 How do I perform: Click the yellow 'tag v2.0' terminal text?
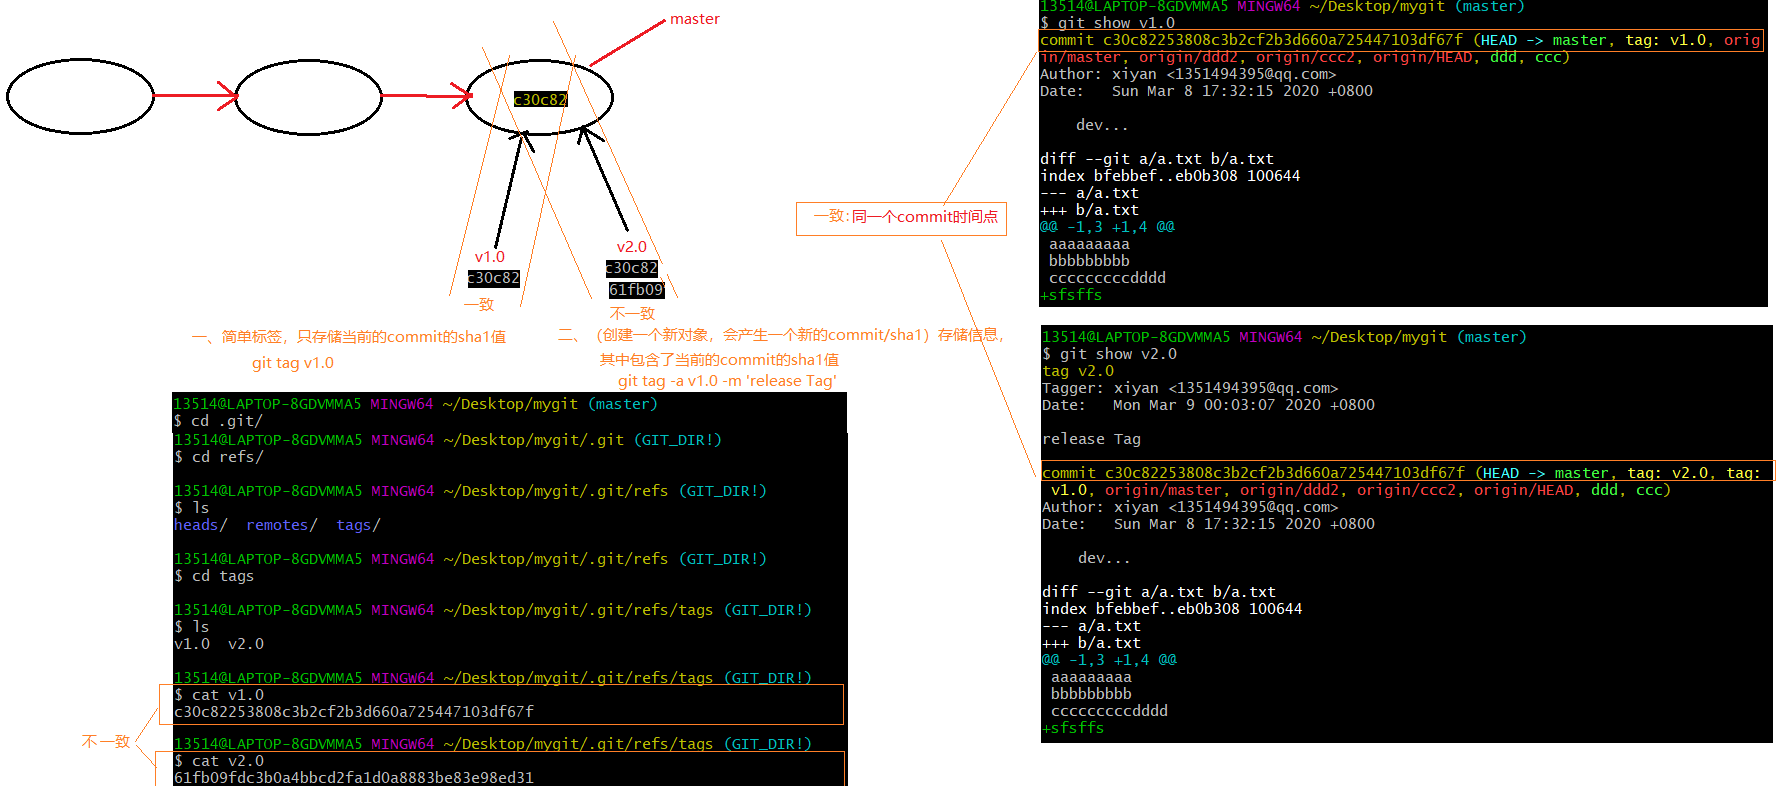[1078, 371]
